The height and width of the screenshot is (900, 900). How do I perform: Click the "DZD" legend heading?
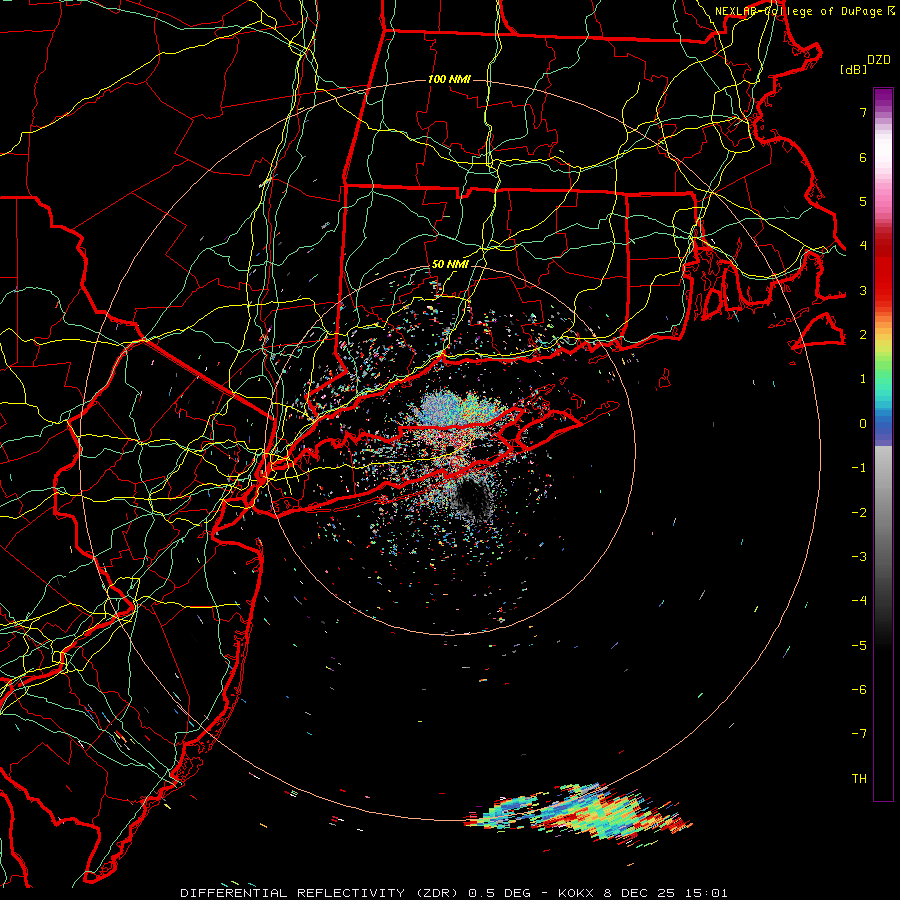pos(879,60)
